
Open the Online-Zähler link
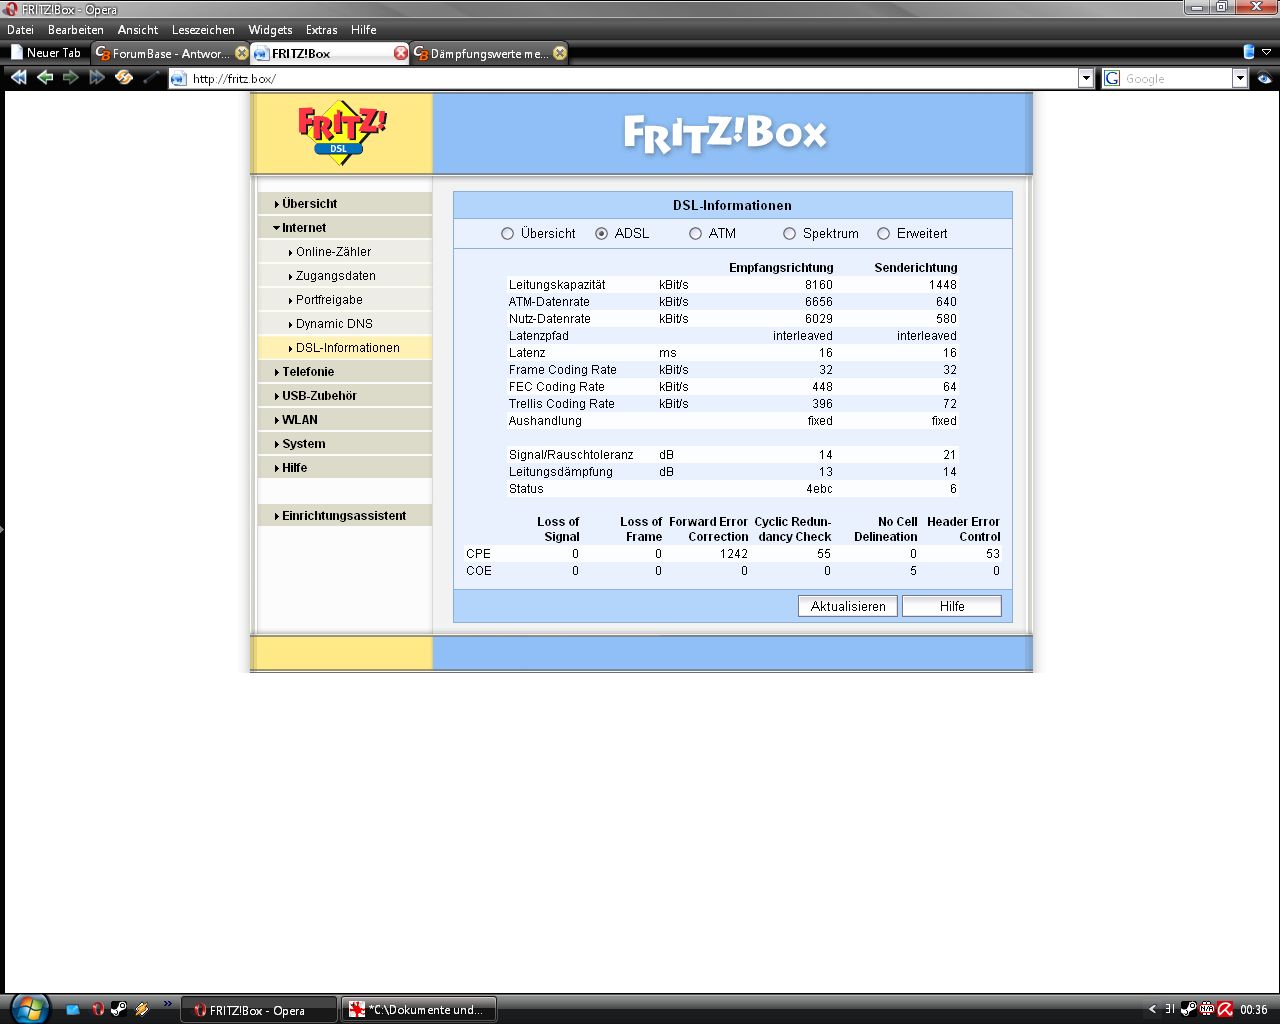click(333, 252)
